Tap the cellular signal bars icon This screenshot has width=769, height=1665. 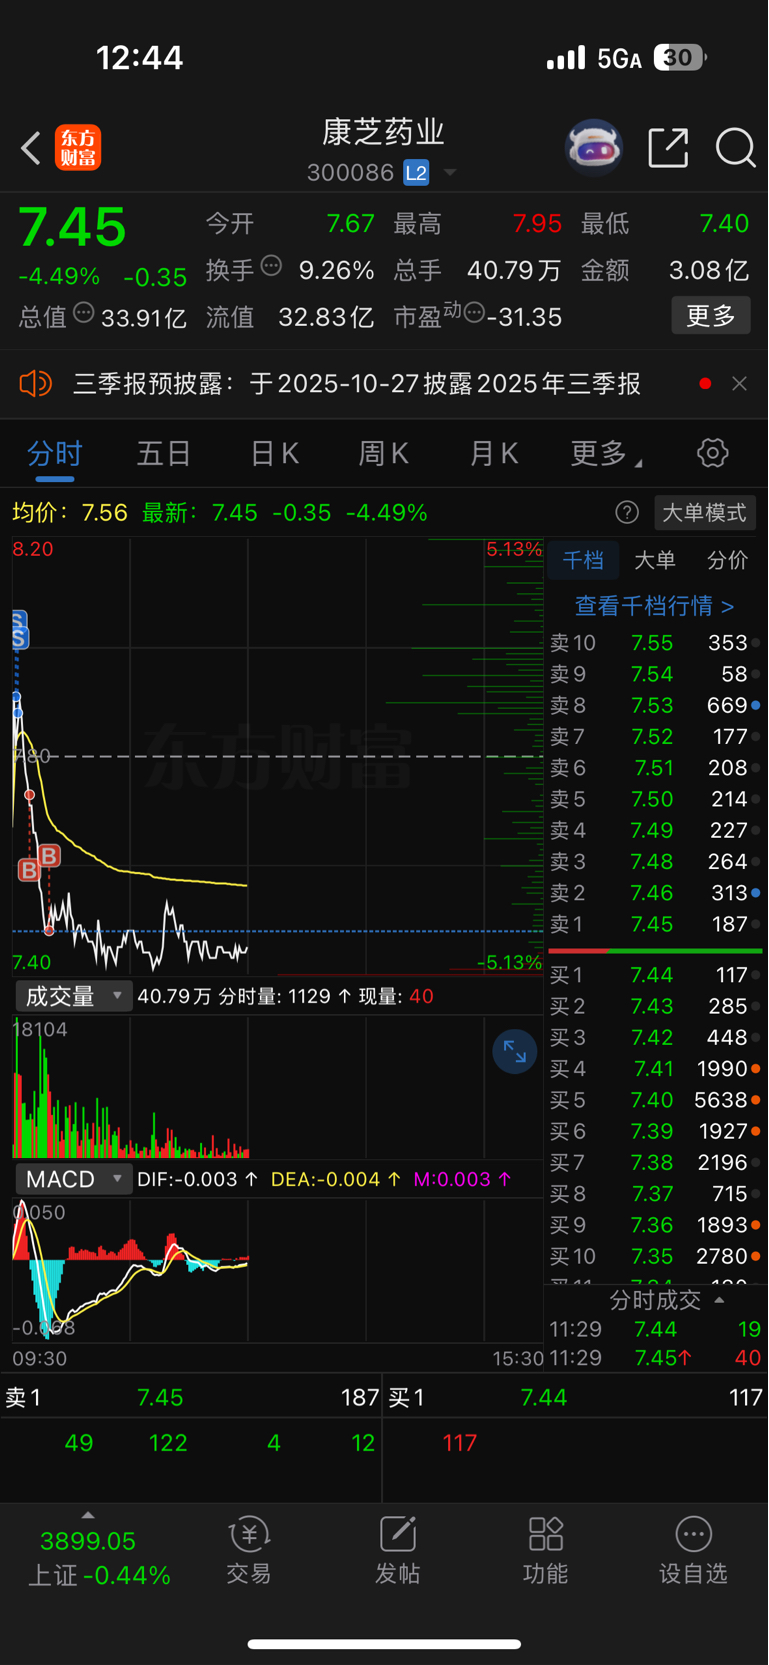[x=566, y=58]
